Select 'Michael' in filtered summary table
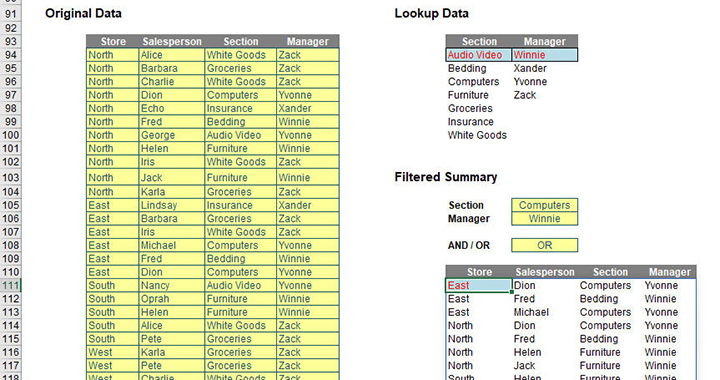The width and height of the screenshot is (720, 380). [531, 312]
